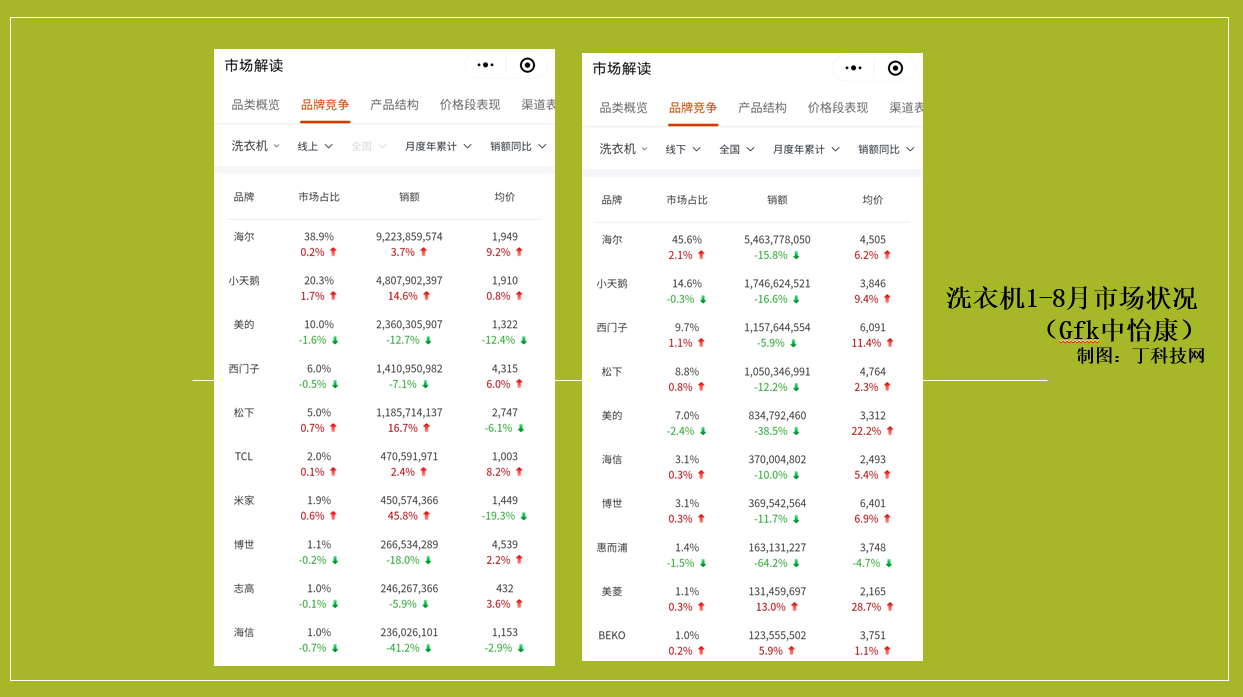Click 均价 column header in right panel
1243x697 pixels.
[x=873, y=200]
